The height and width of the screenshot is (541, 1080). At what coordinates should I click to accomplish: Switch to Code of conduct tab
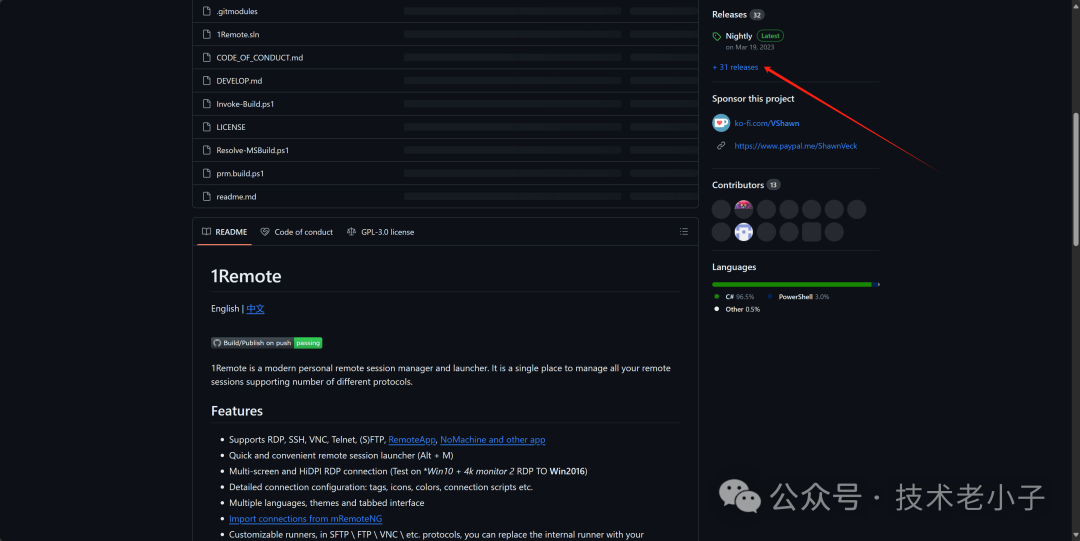[x=297, y=232]
